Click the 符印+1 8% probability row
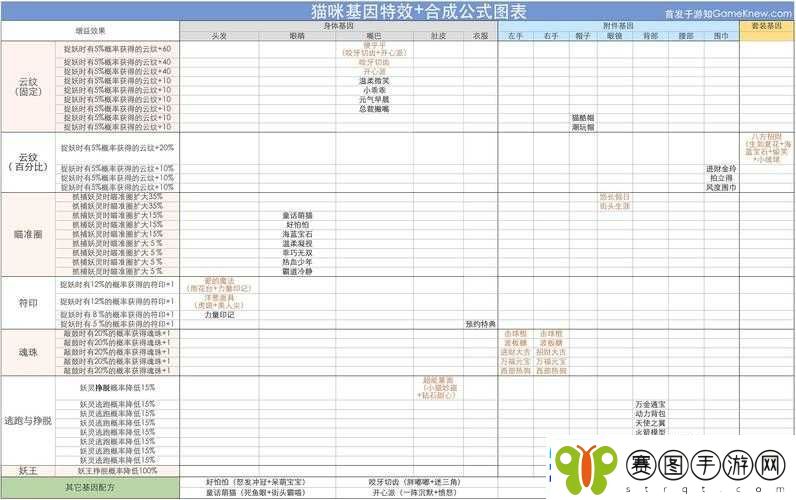Viewport: 796px width, 500px height. 117,315
